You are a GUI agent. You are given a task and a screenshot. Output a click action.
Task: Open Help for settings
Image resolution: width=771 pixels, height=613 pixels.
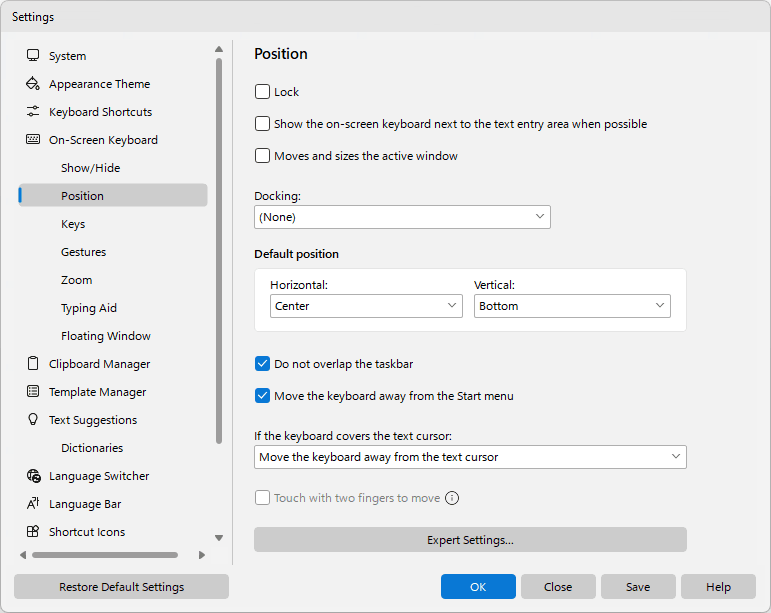coord(718,587)
